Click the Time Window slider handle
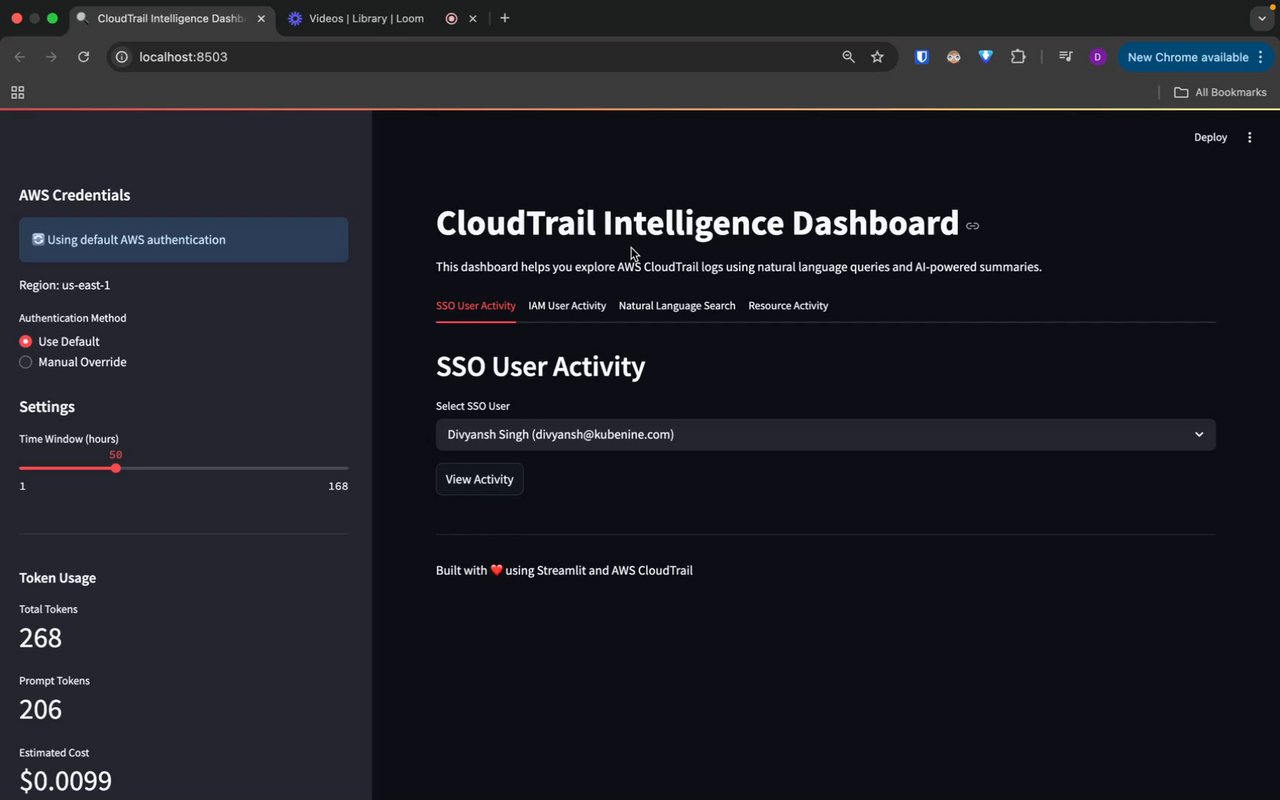This screenshot has height=800, width=1280. pos(116,468)
